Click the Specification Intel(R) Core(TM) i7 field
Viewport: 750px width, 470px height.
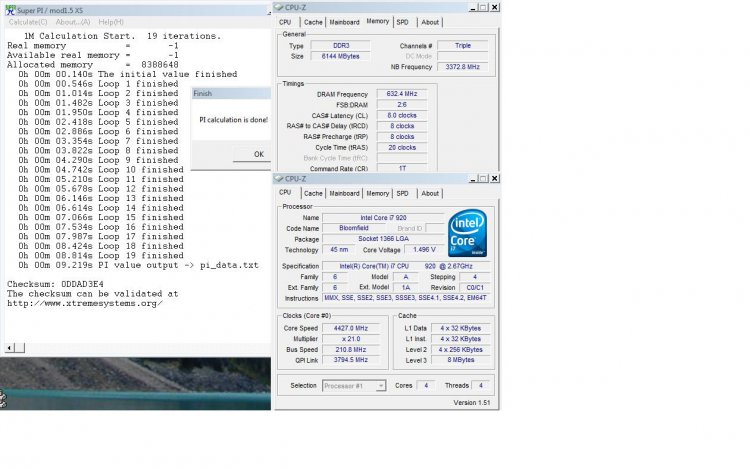pos(406,266)
